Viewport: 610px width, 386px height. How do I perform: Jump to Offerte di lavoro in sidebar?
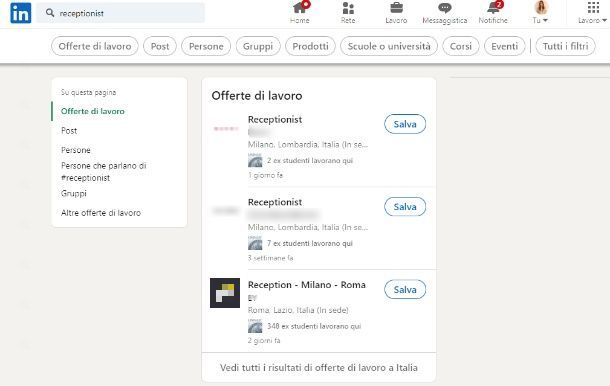coord(93,111)
